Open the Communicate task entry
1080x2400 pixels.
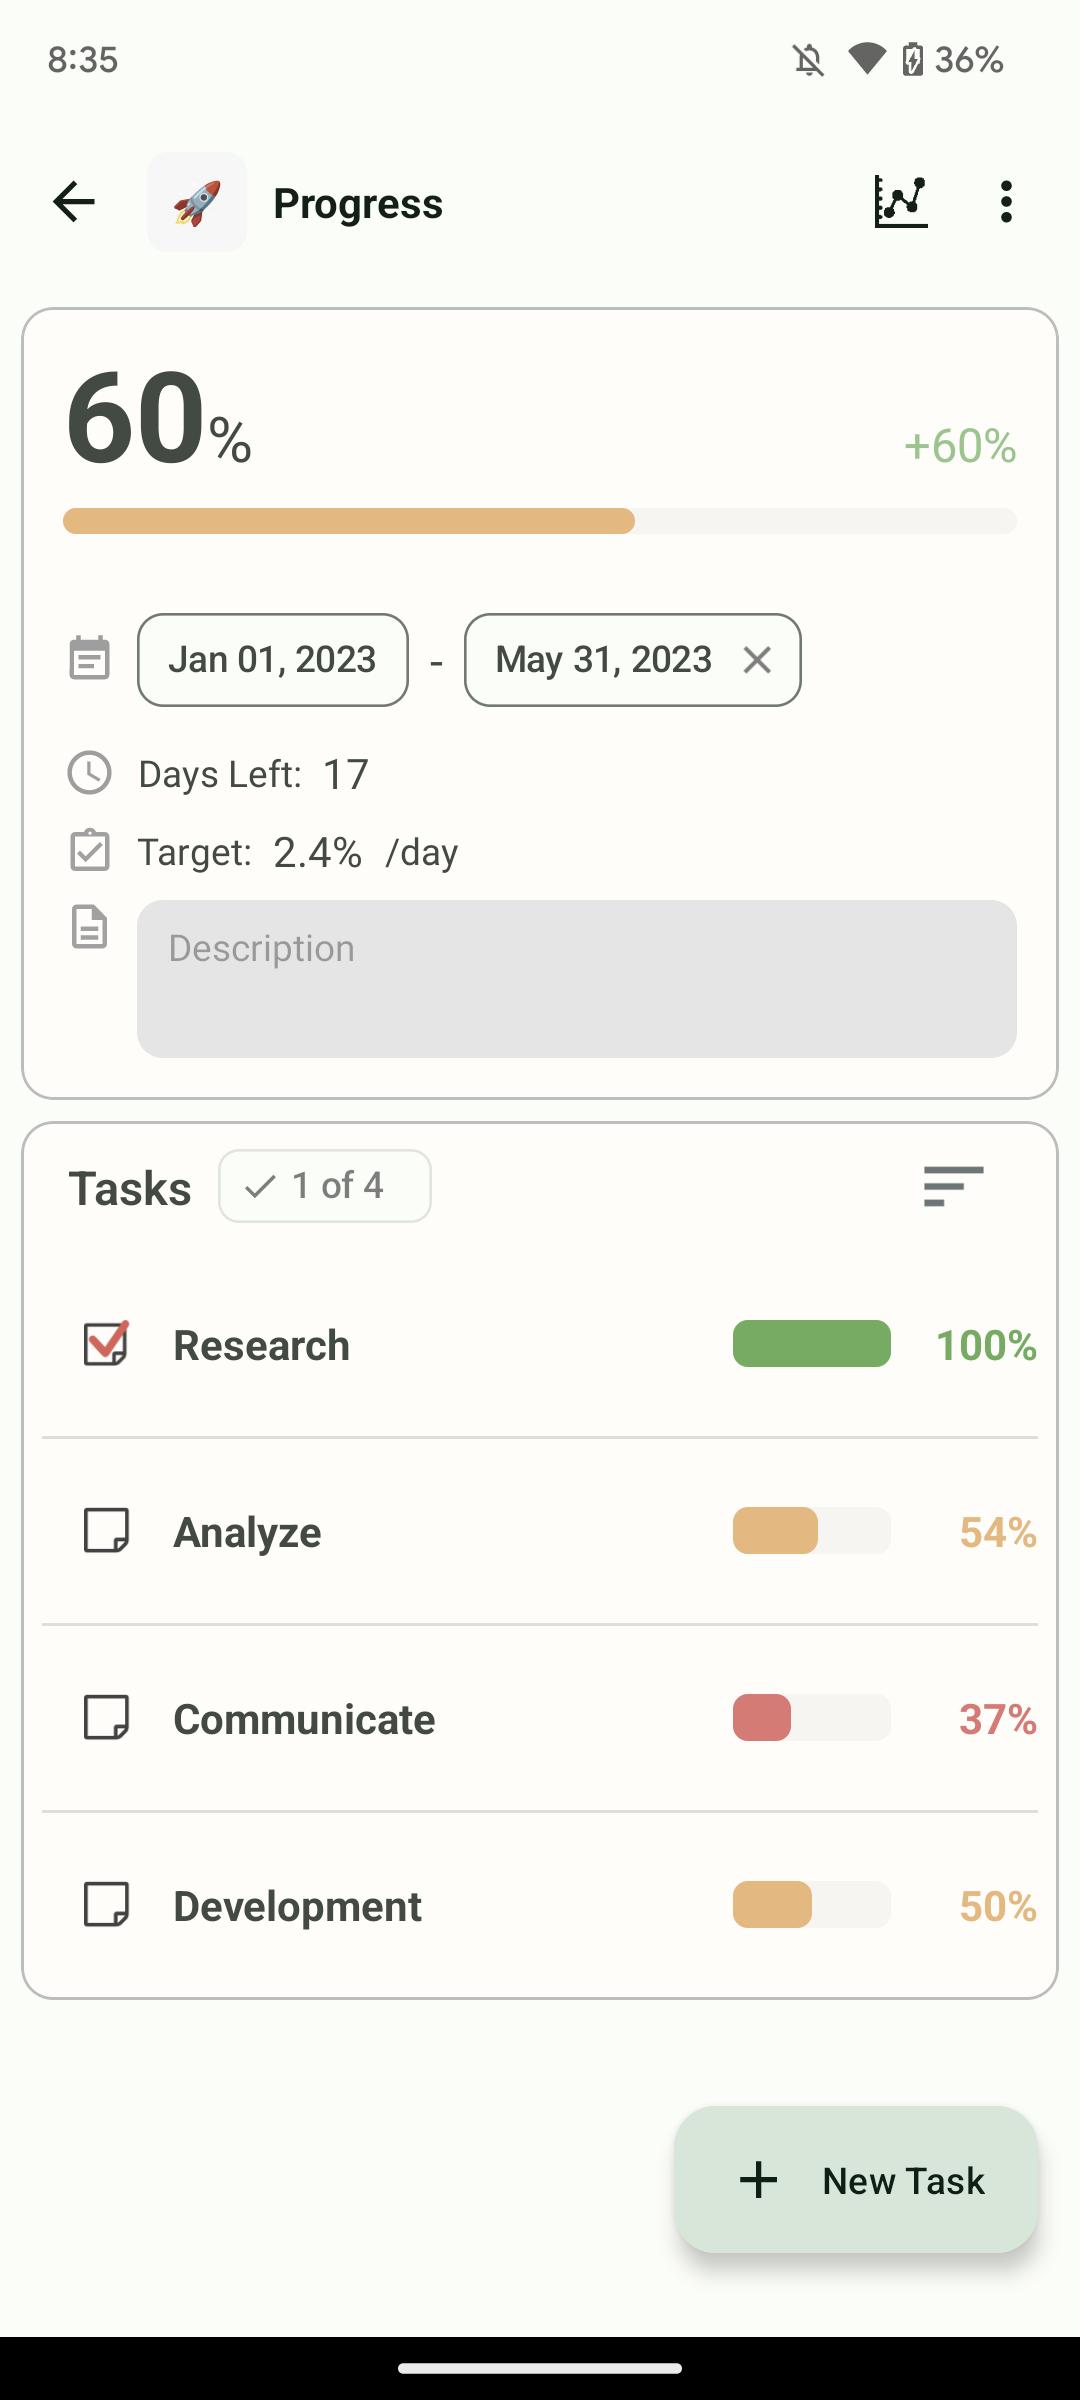click(x=540, y=1718)
